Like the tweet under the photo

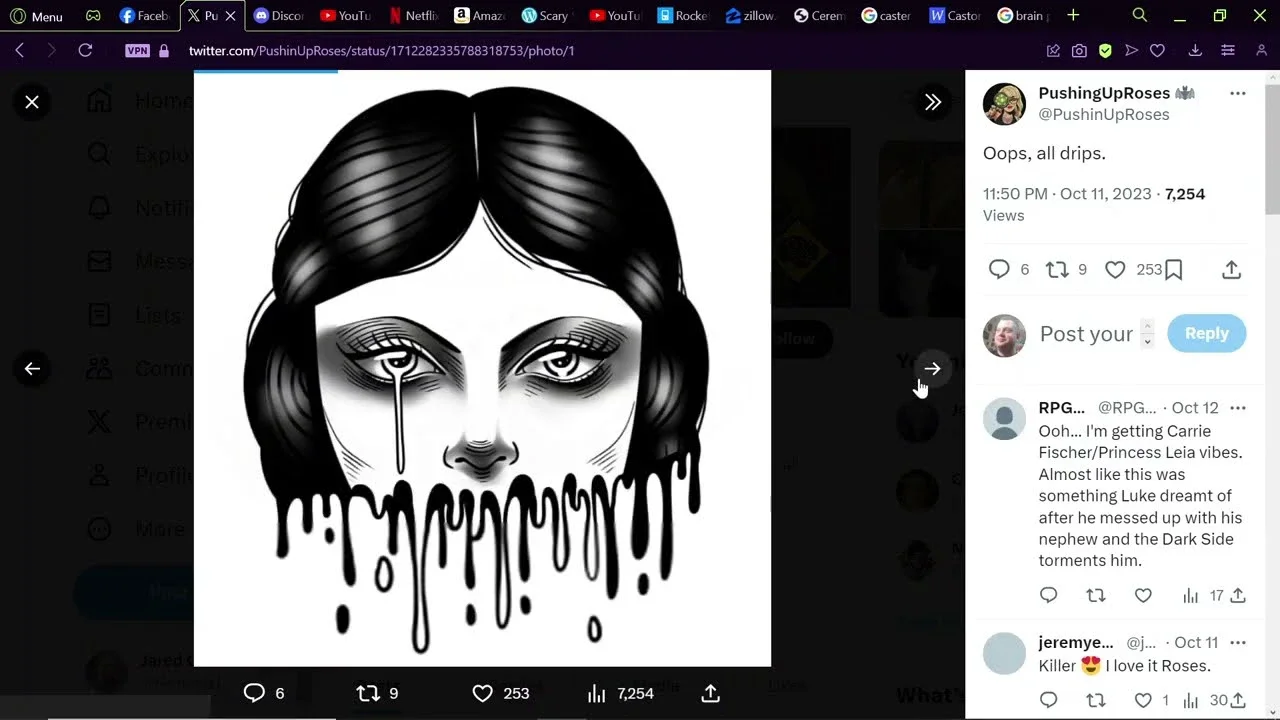(x=483, y=693)
